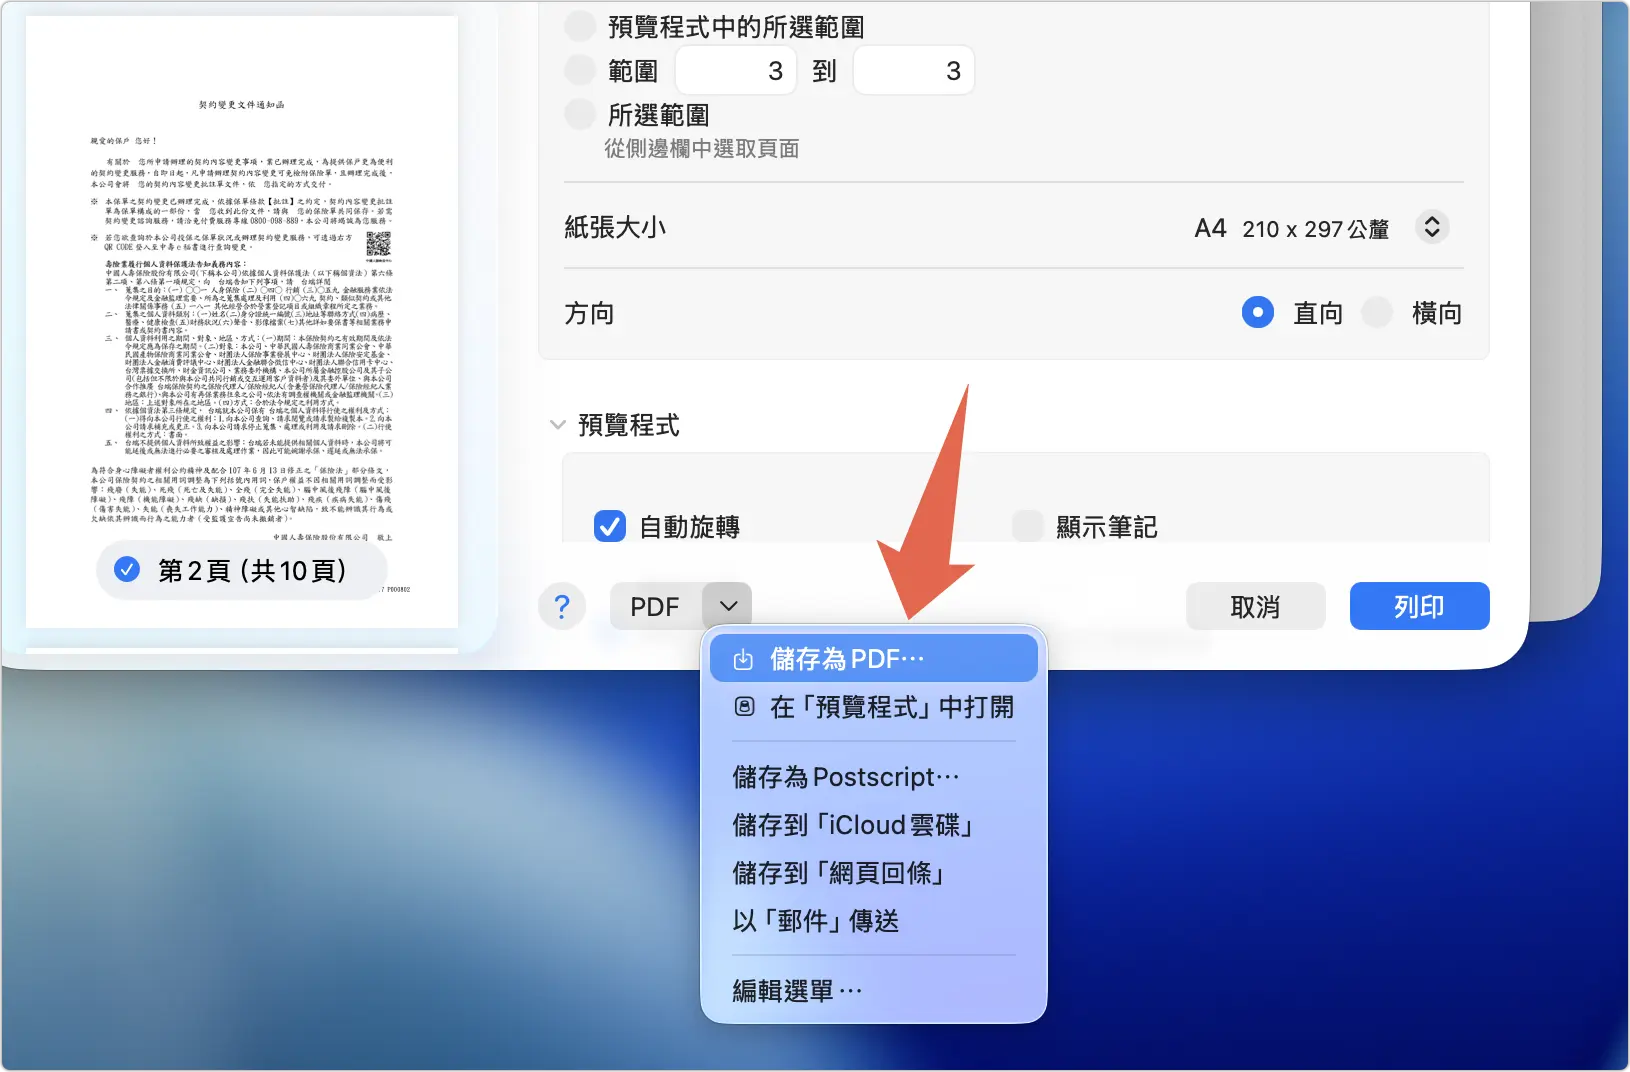This screenshot has width=1630, height=1072.
Task: Choose 以「郵件」傳送
Action: point(873,921)
